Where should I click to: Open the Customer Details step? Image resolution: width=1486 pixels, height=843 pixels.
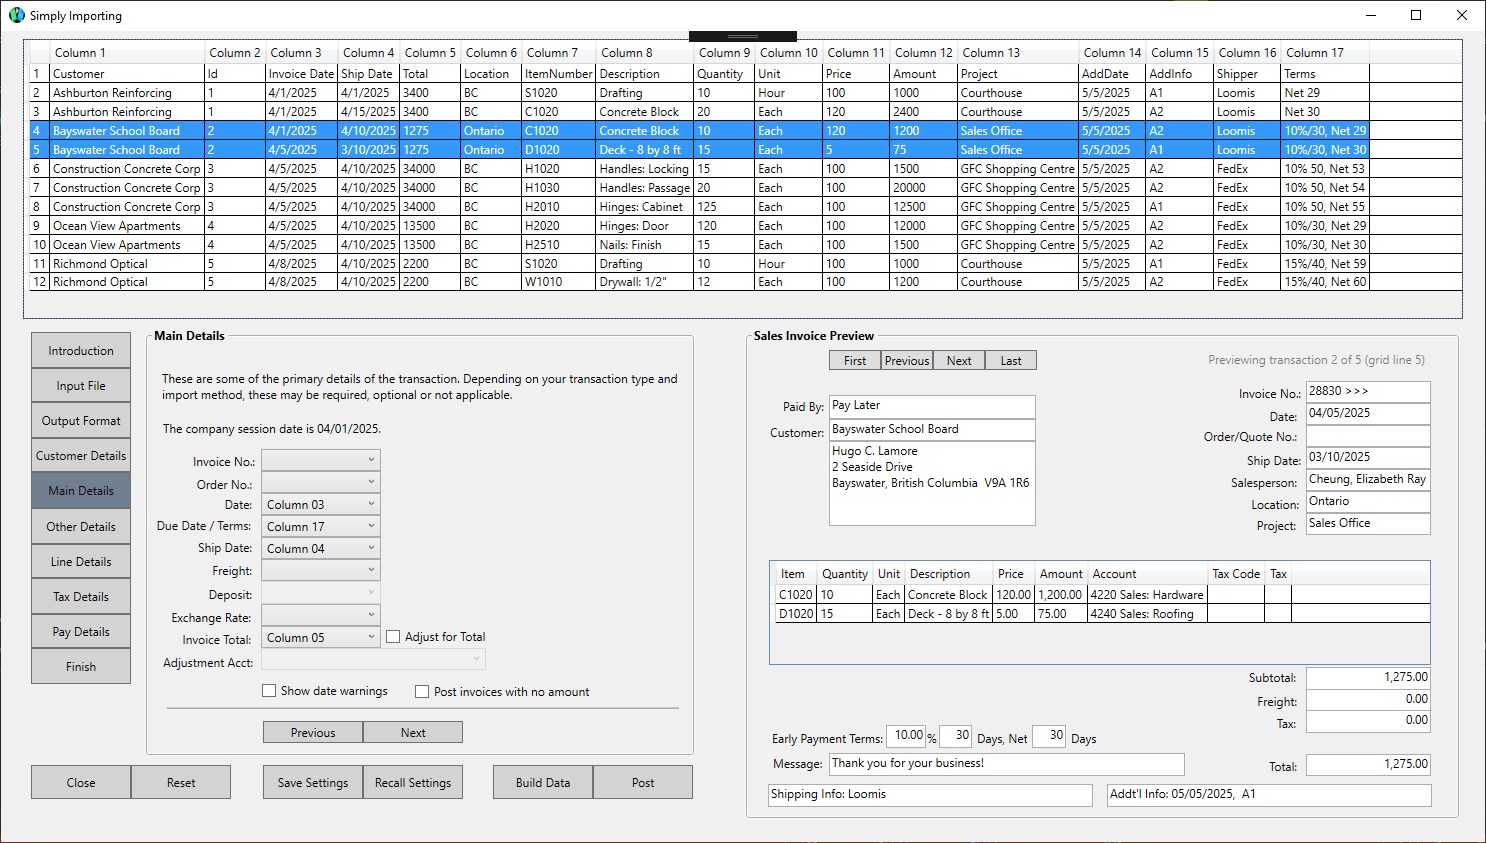[x=81, y=456]
